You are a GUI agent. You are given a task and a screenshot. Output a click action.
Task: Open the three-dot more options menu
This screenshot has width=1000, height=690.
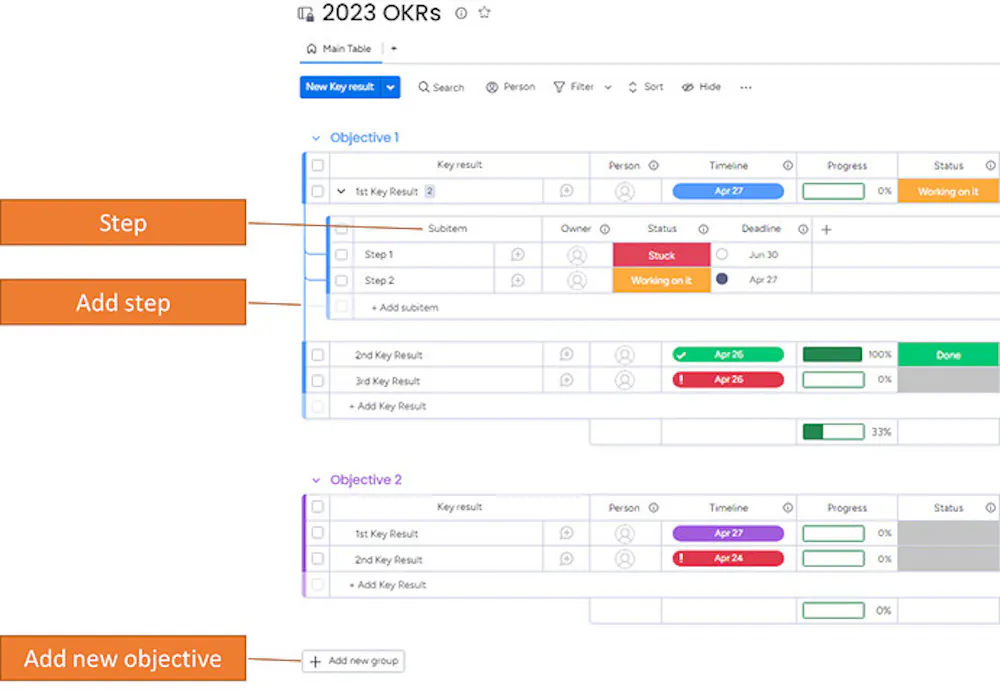[x=746, y=87]
